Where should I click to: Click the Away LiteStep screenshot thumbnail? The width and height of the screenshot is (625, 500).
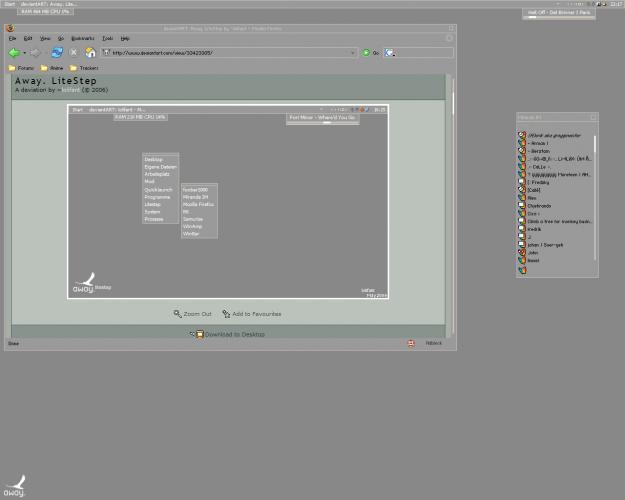pyautogui.click(x=228, y=200)
